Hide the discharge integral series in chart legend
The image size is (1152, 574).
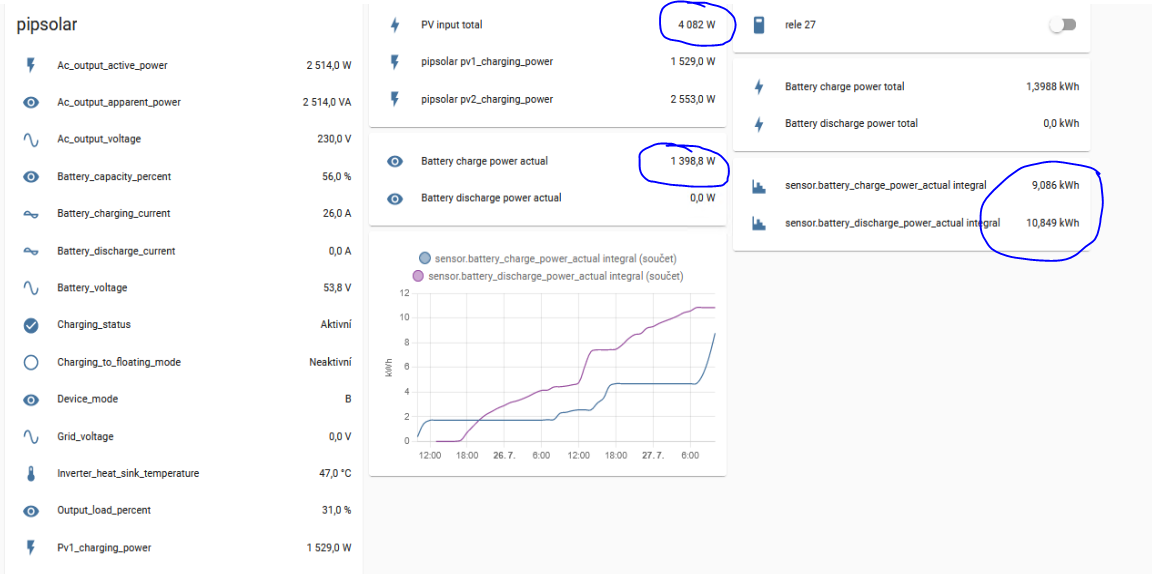pyautogui.click(x=555, y=276)
